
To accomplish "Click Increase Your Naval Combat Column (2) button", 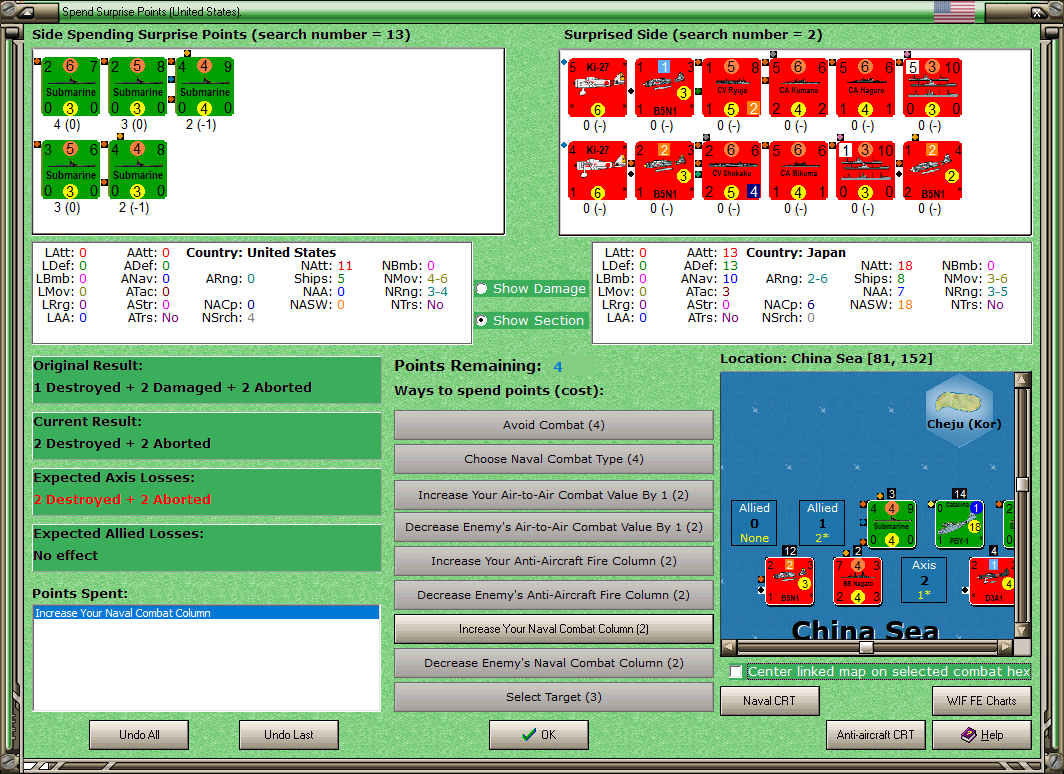I will point(554,629).
